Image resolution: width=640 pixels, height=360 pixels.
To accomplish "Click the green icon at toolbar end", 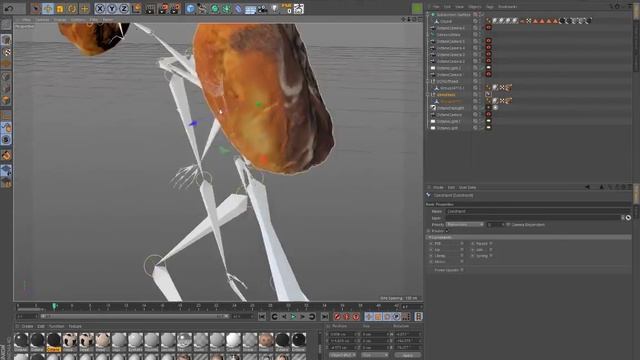I will [417, 8].
